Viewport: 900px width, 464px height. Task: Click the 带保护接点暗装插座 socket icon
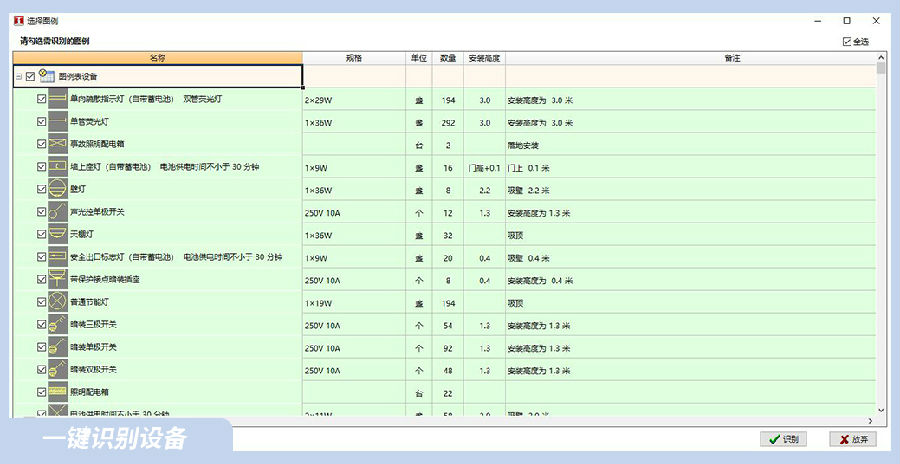tap(58, 279)
